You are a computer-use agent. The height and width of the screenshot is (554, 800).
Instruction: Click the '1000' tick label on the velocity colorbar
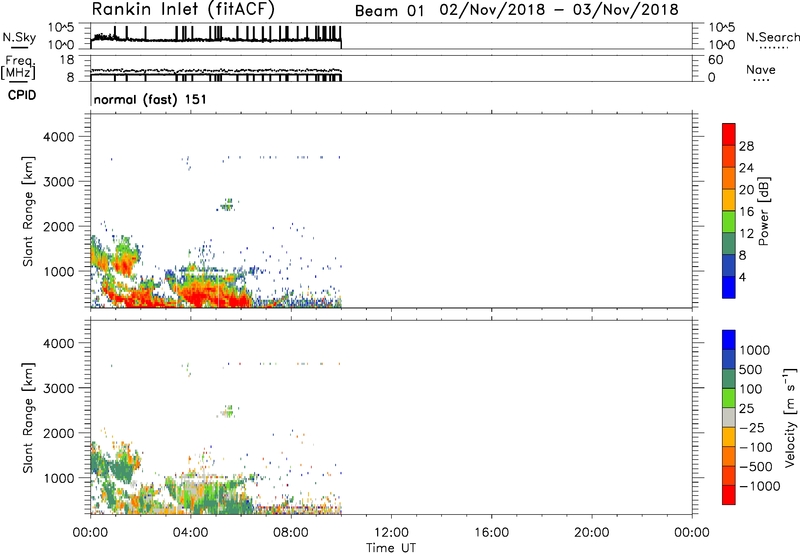755,350
